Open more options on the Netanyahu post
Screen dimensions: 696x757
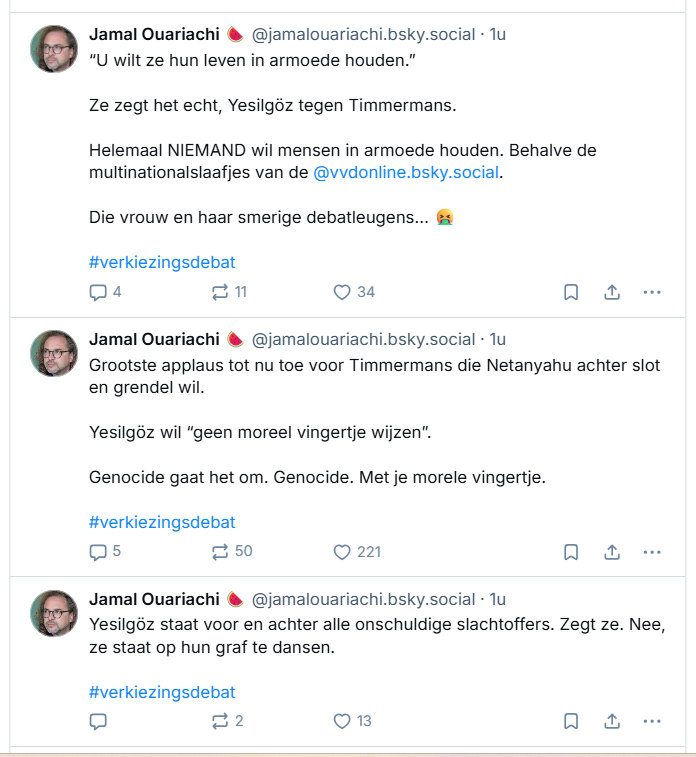point(652,551)
